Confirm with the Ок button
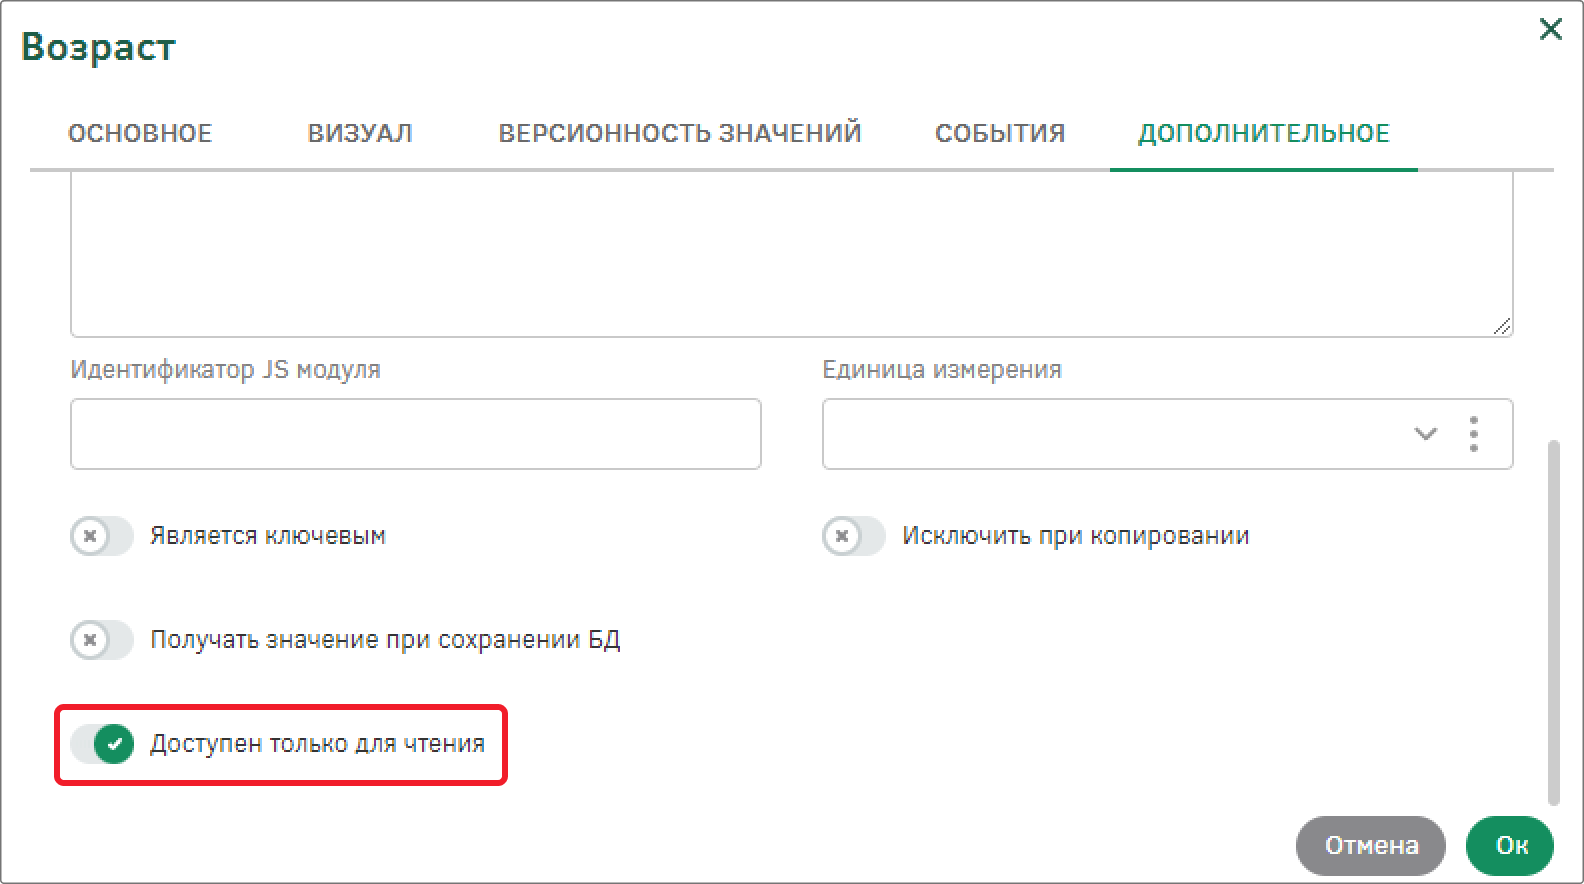Viewport: 1584px width, 884px height. coord(1510,846)
